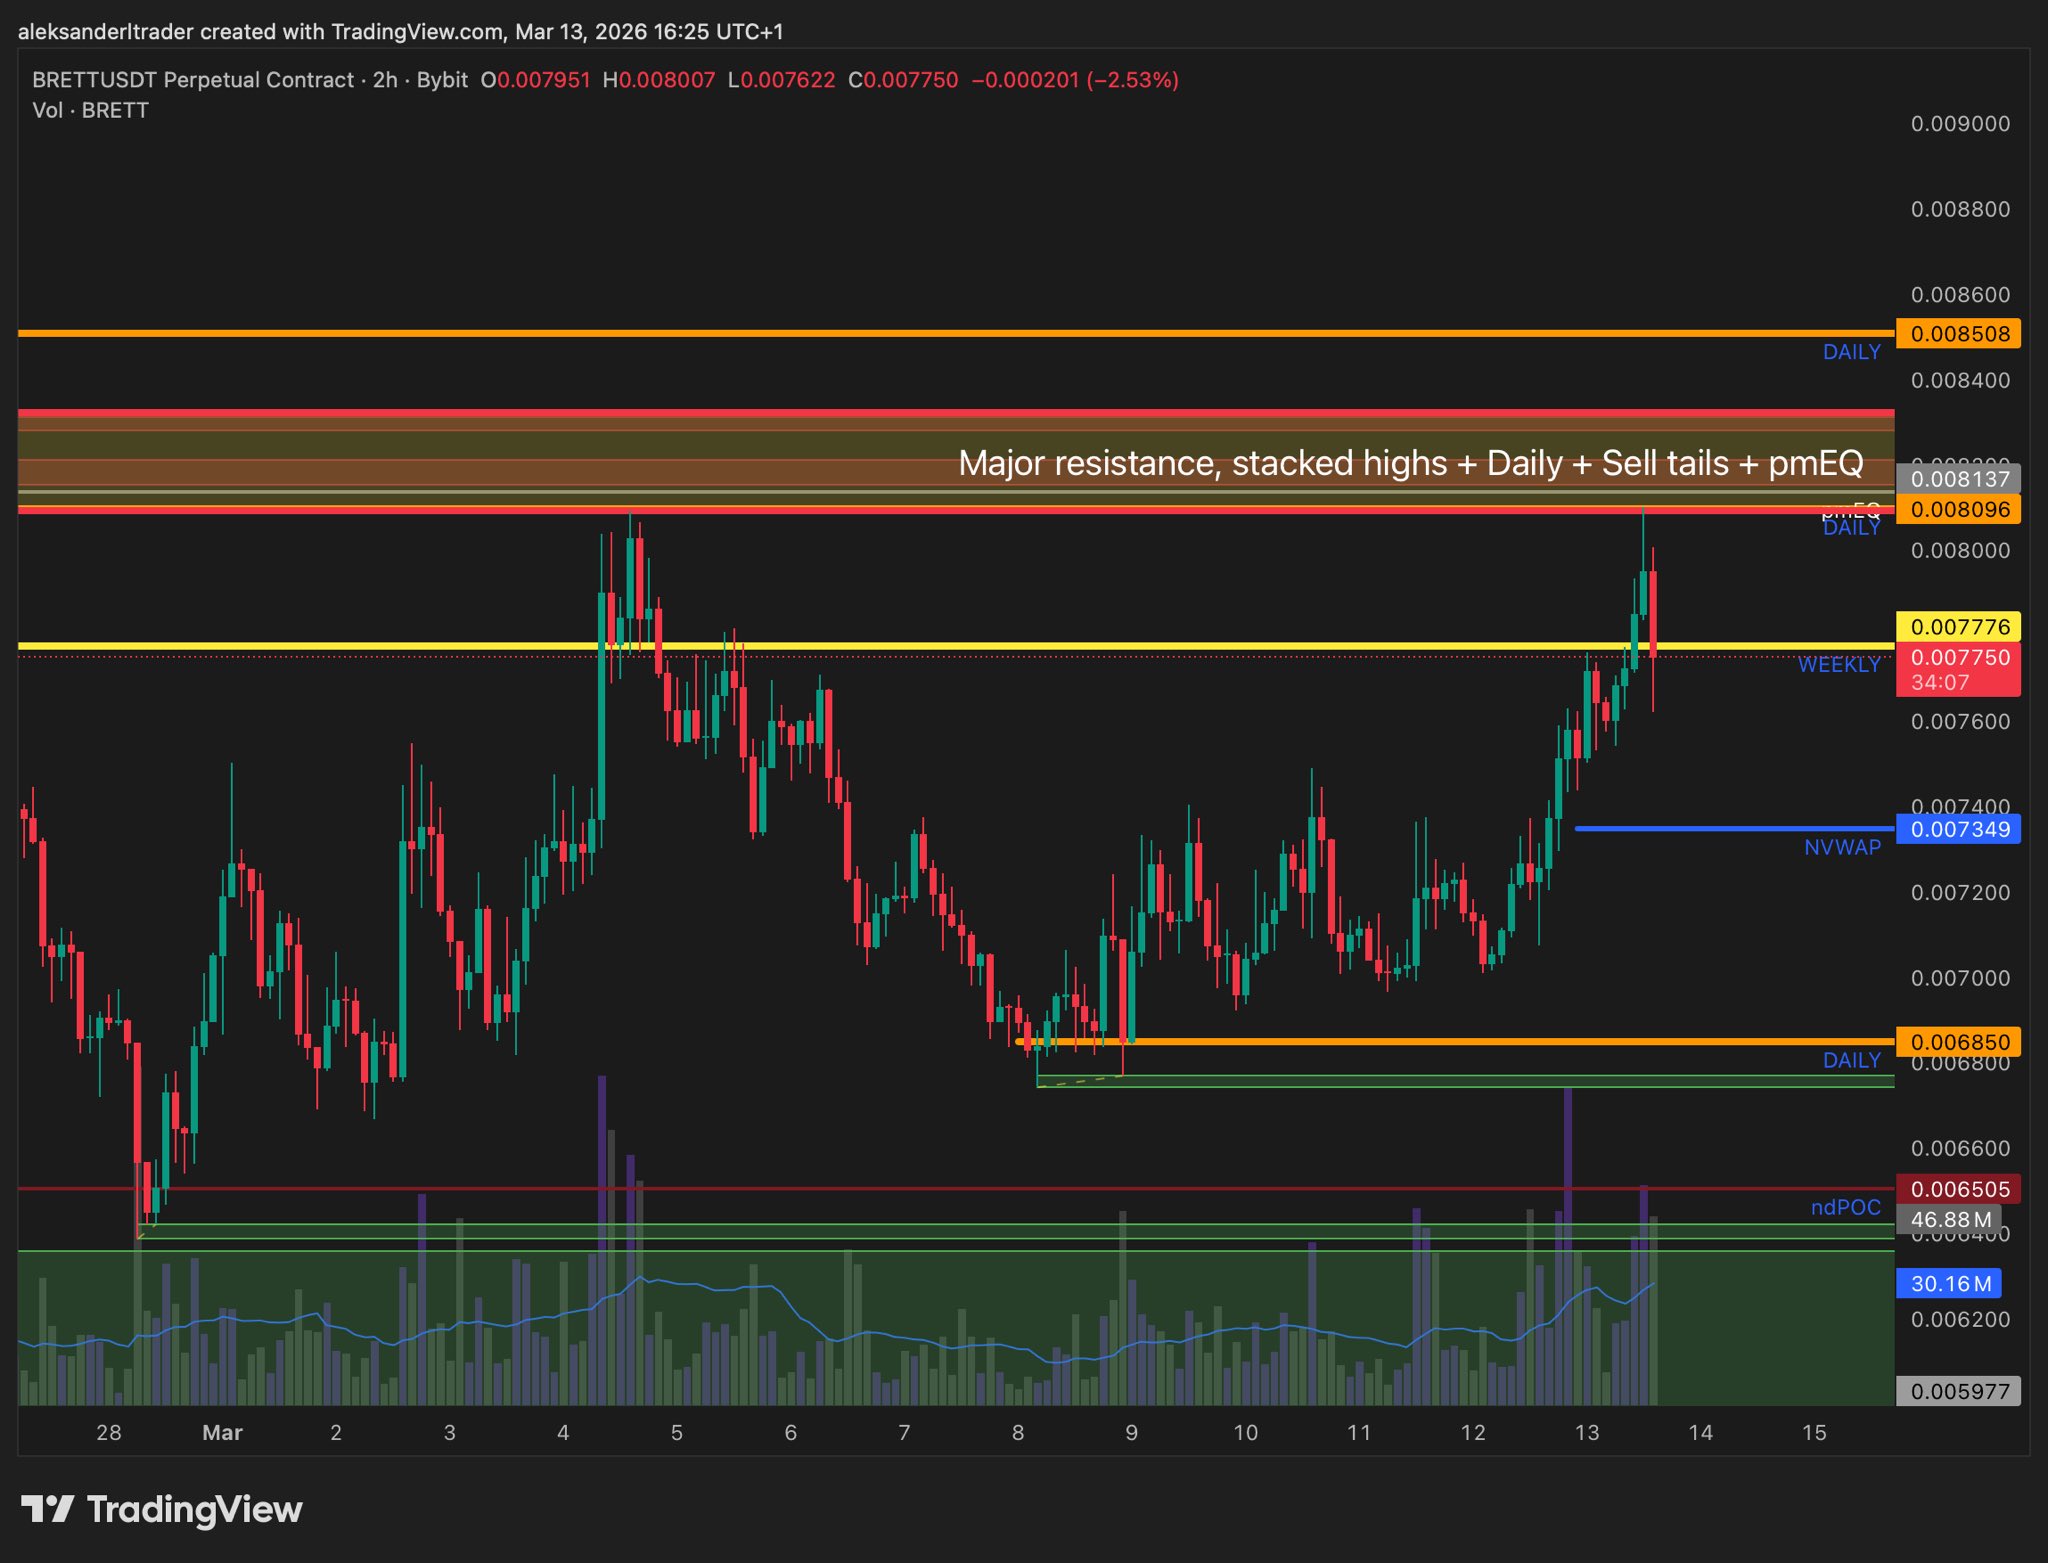Click the red current price 0.007750 label
2048x1563 pixels.
click(1958, 658)
